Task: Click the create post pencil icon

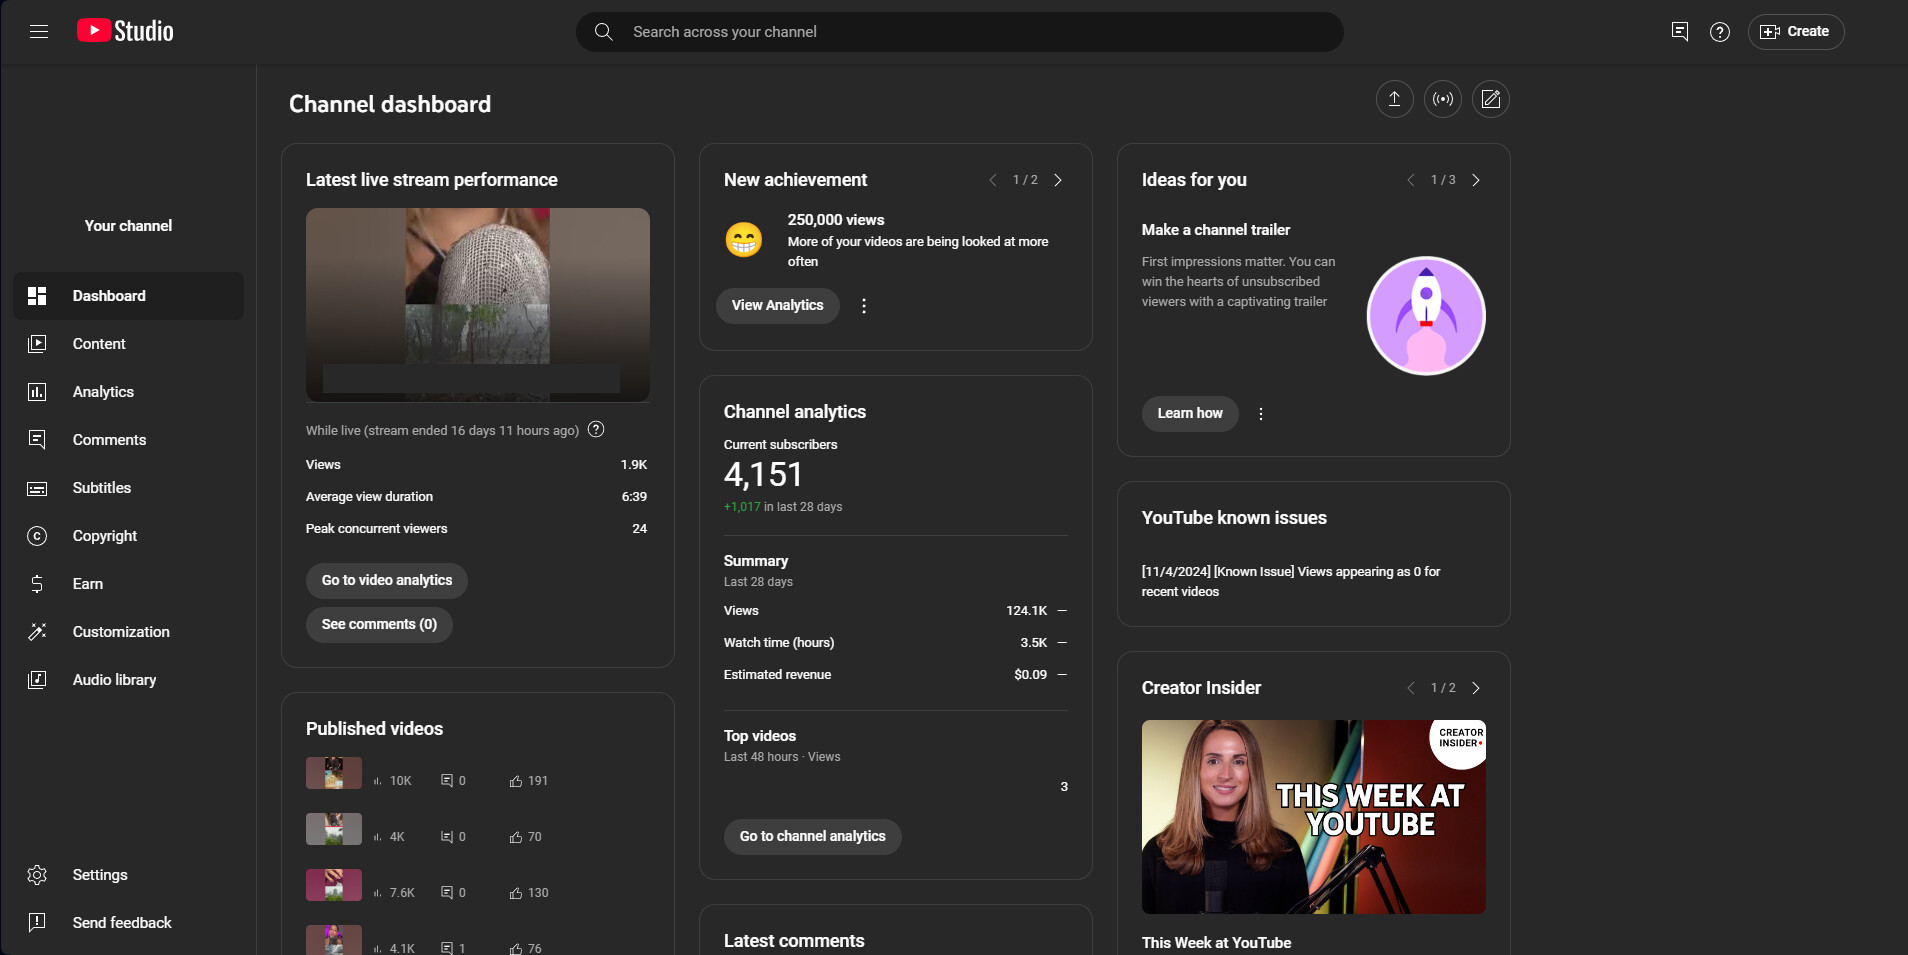Action: click(1490, 99)
